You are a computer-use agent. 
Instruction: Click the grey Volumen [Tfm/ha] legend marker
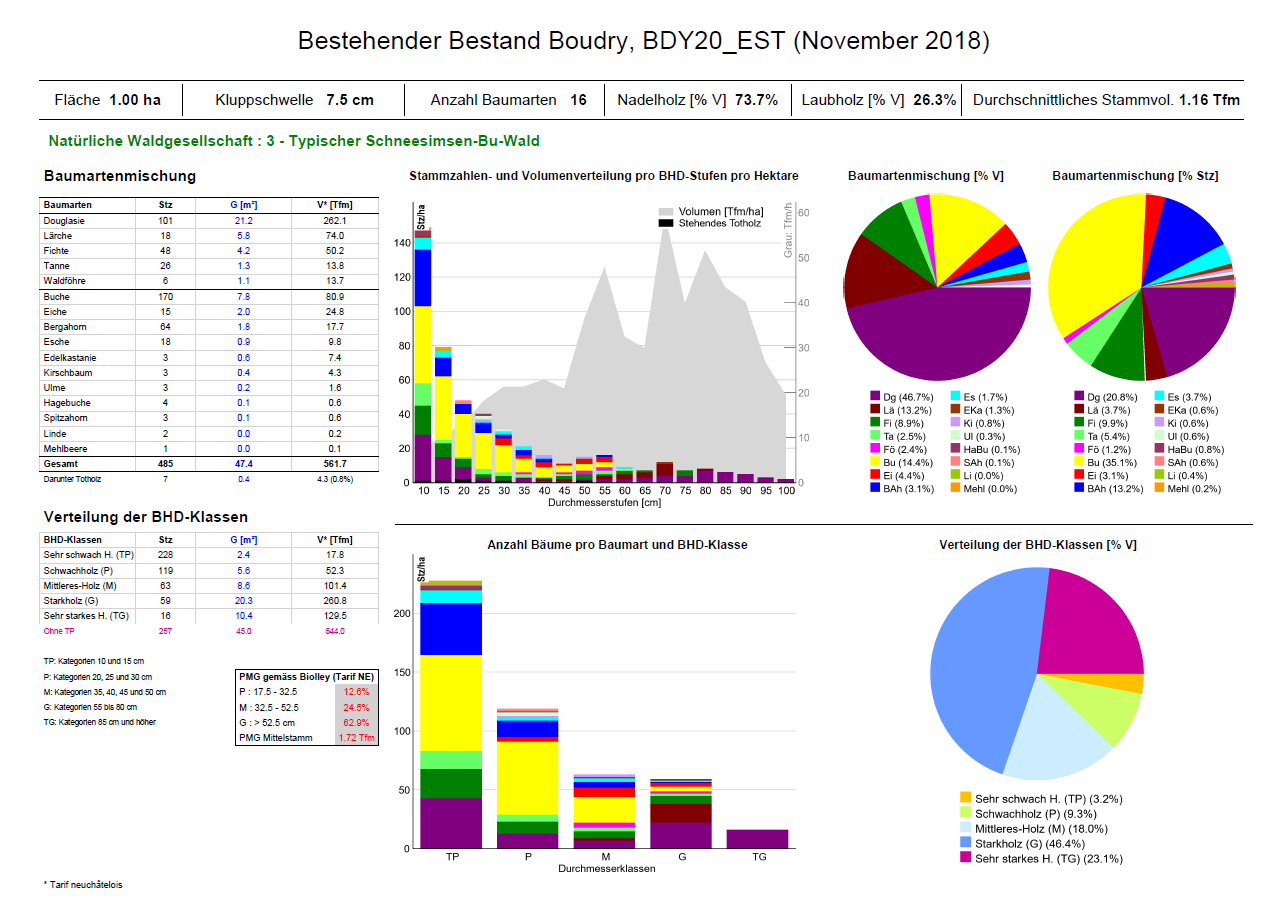point(666,212)
